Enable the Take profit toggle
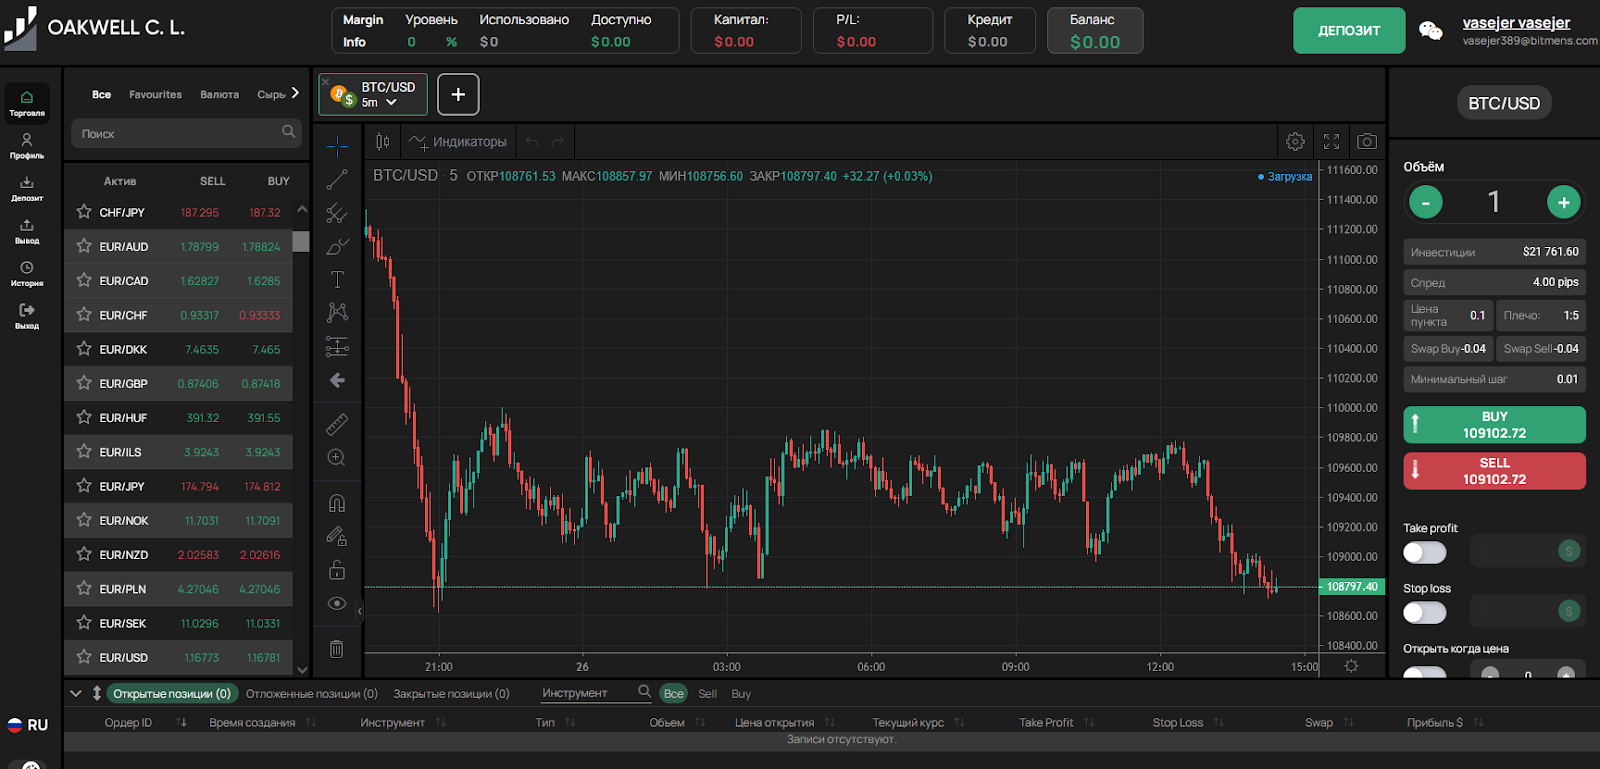 [x=1424, y=552]
